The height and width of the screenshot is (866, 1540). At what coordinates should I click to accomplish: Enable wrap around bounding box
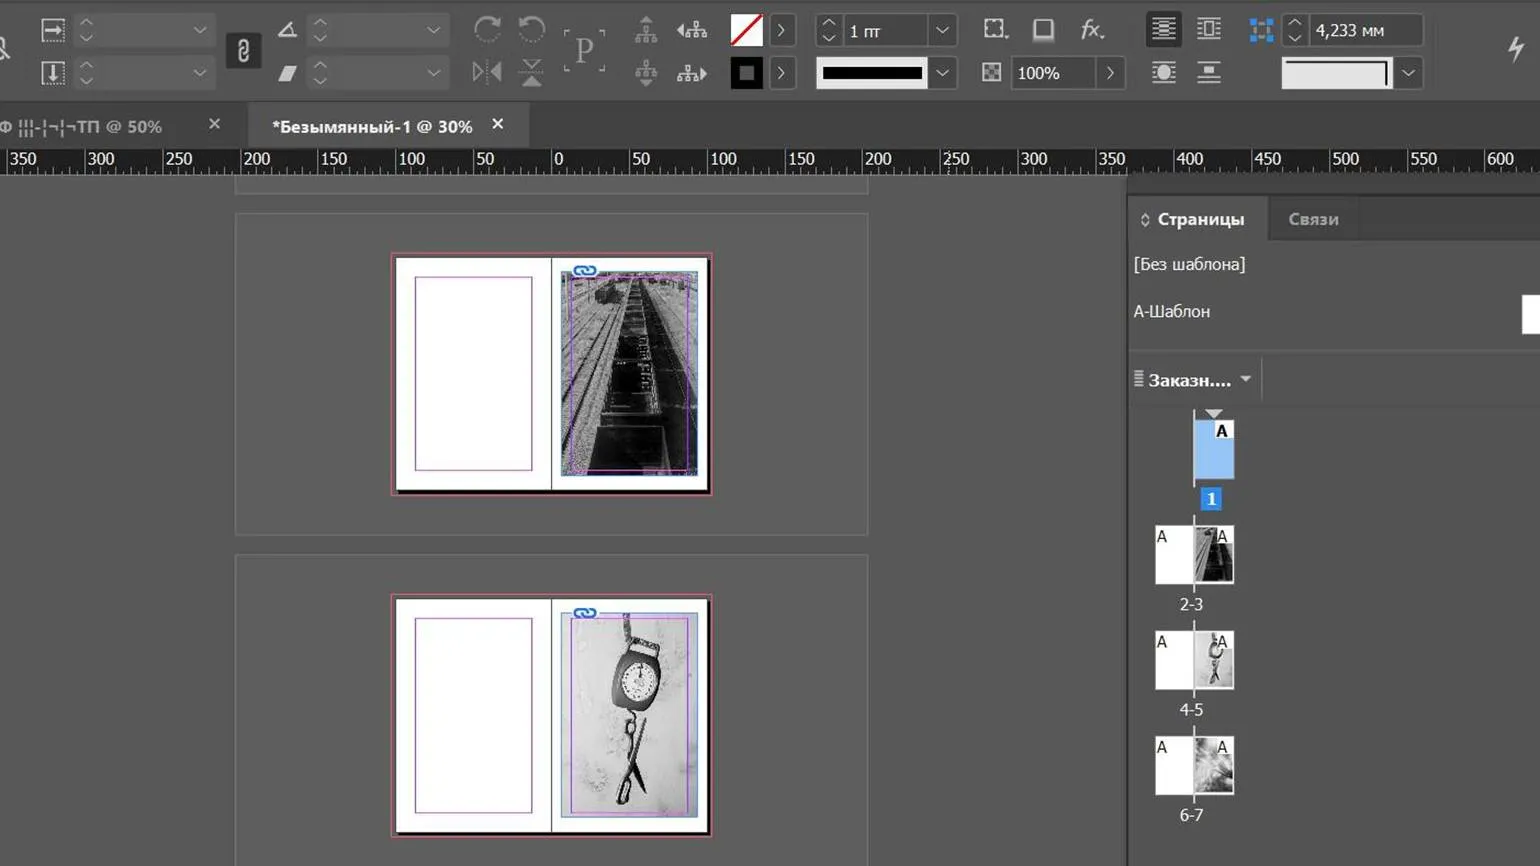pos(1209,30)
